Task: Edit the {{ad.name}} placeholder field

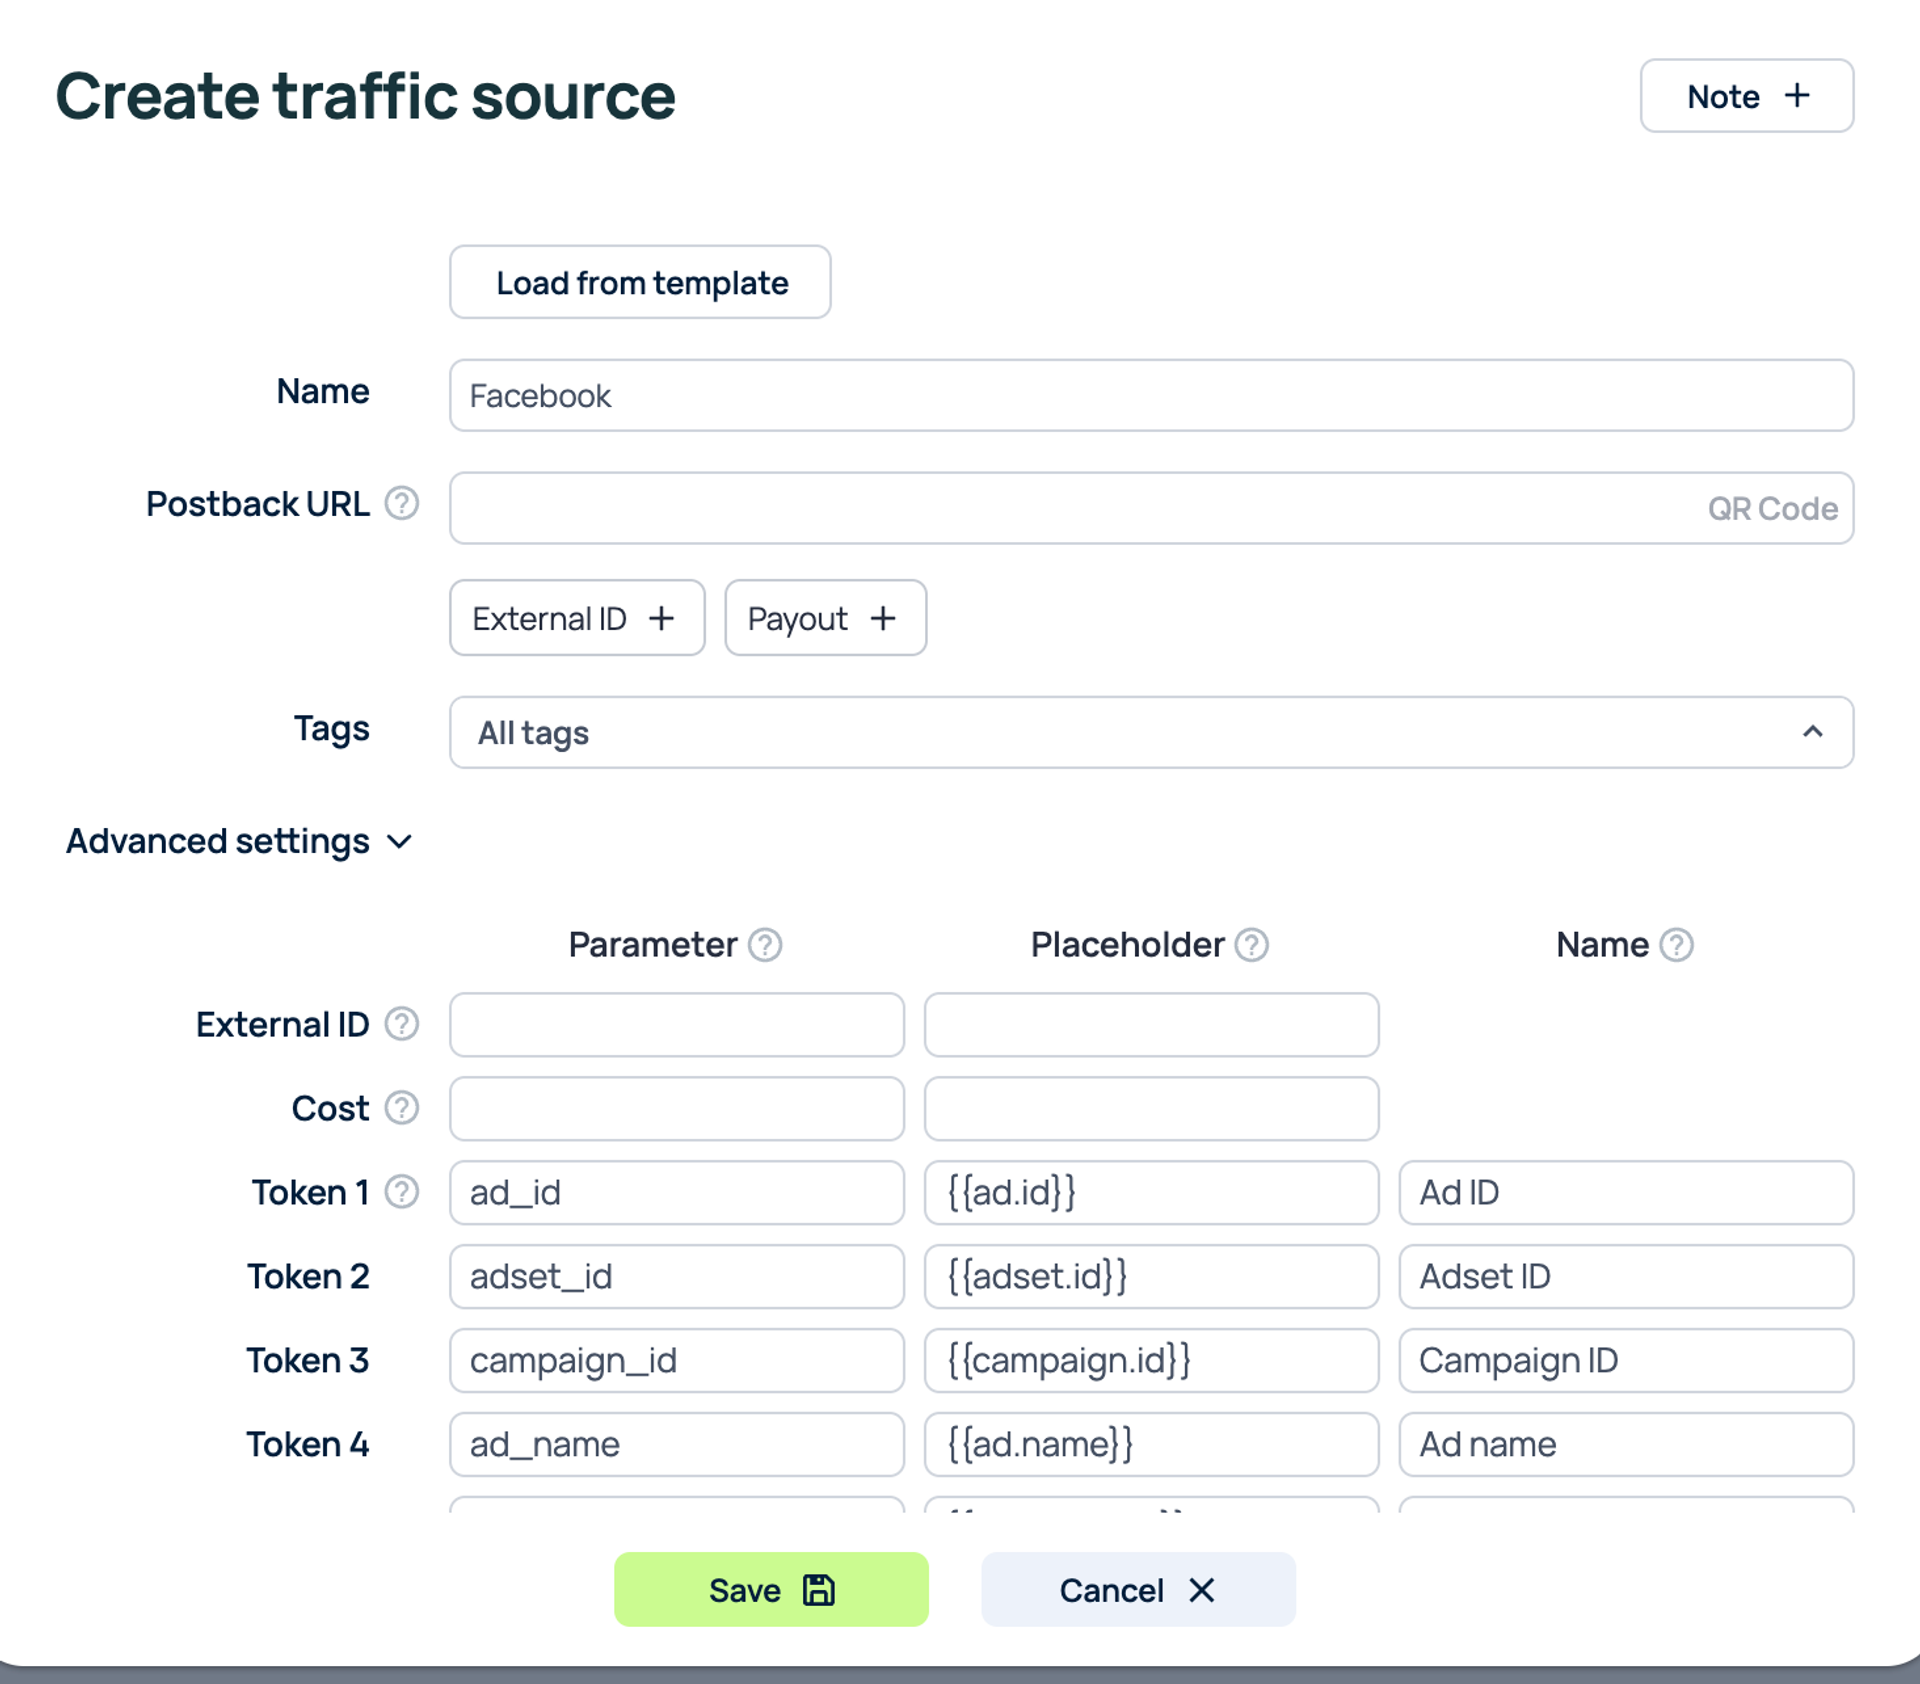Action: pyautogui.click(x=1151, y=1444)
